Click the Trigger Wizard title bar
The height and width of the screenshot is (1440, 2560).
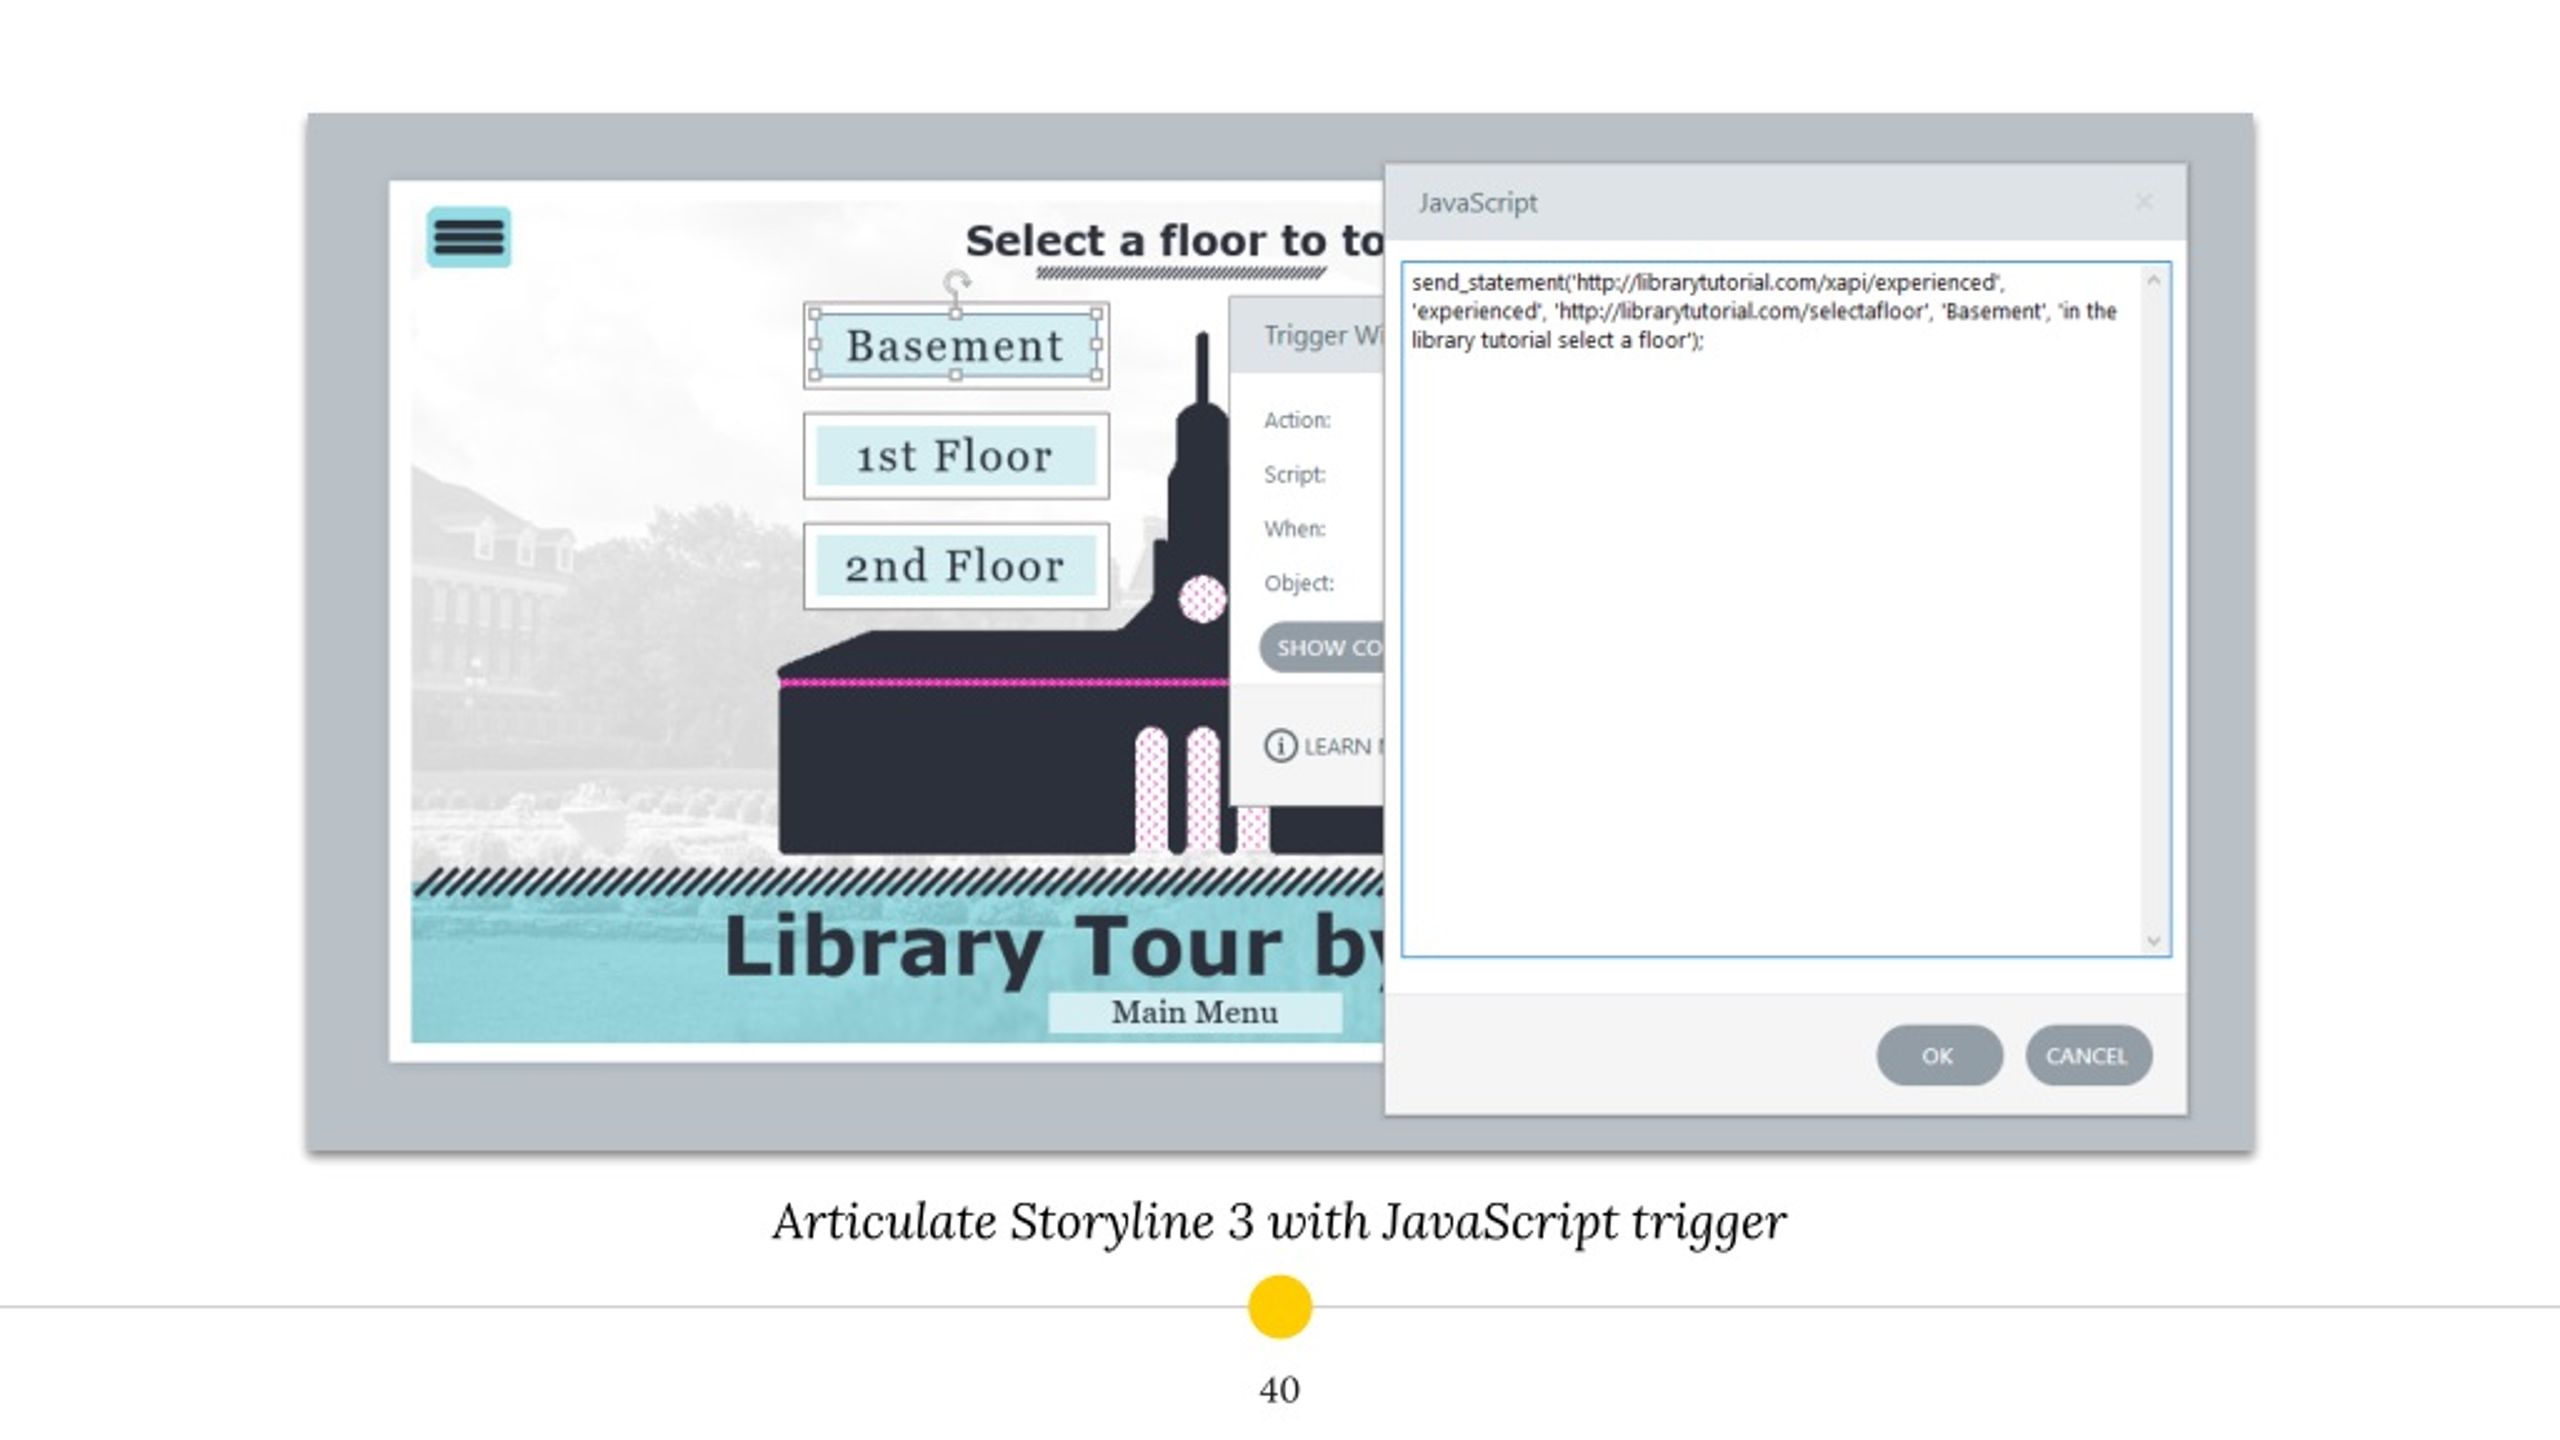click(1307, 335)
